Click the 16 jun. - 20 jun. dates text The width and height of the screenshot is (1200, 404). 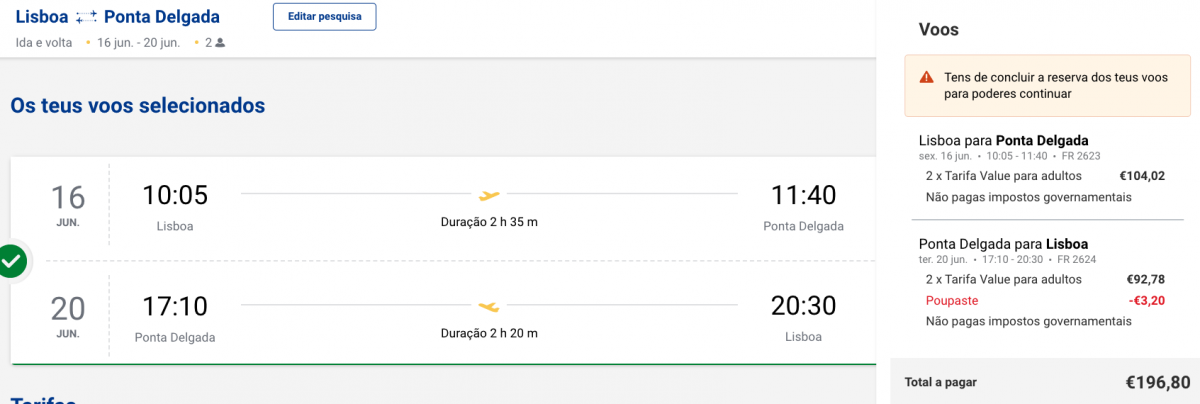pos(138,43)
